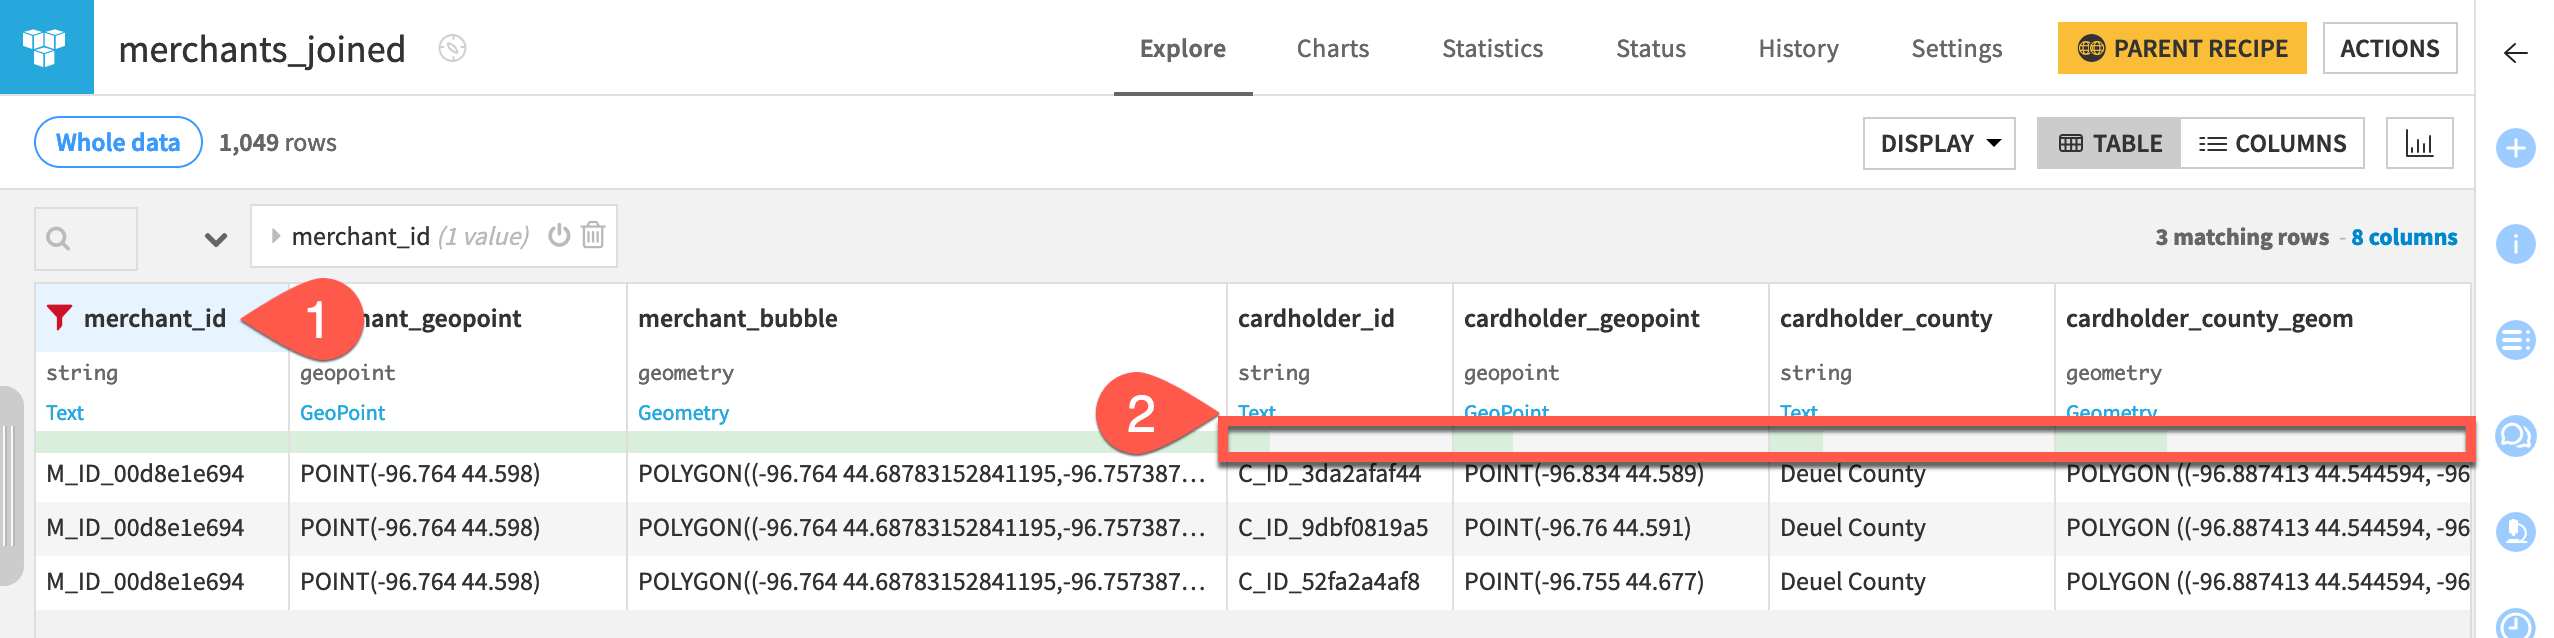2554x638 pixels.
Task: Click the Geometry meaning under merchant_bubble
Action: tap(683, 412)
